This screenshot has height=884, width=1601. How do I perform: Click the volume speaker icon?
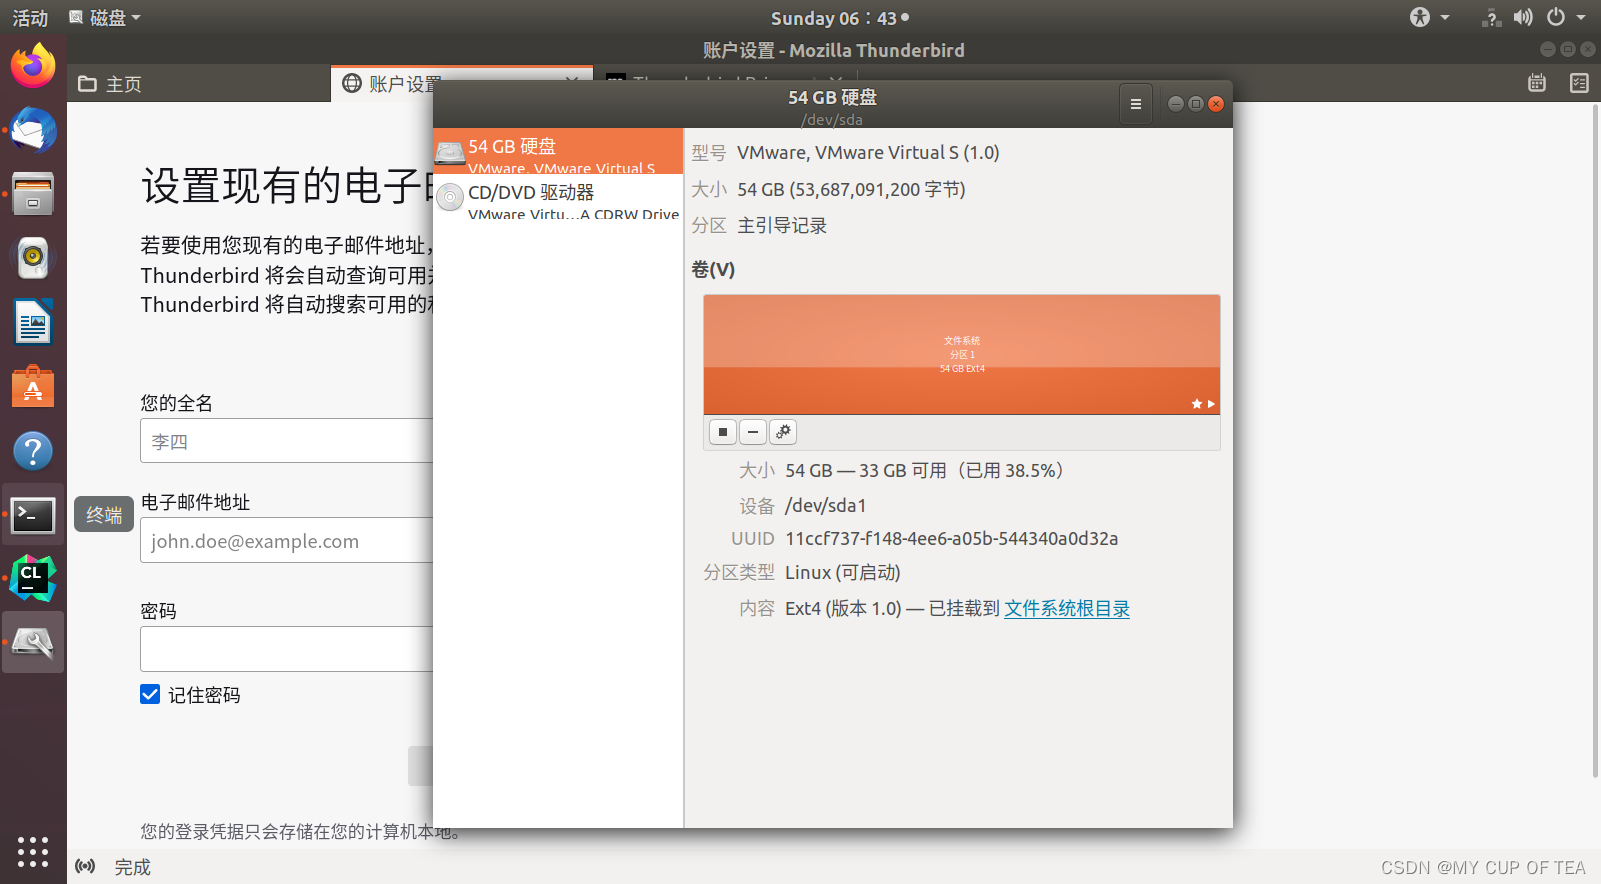(x=1523, y=17)
